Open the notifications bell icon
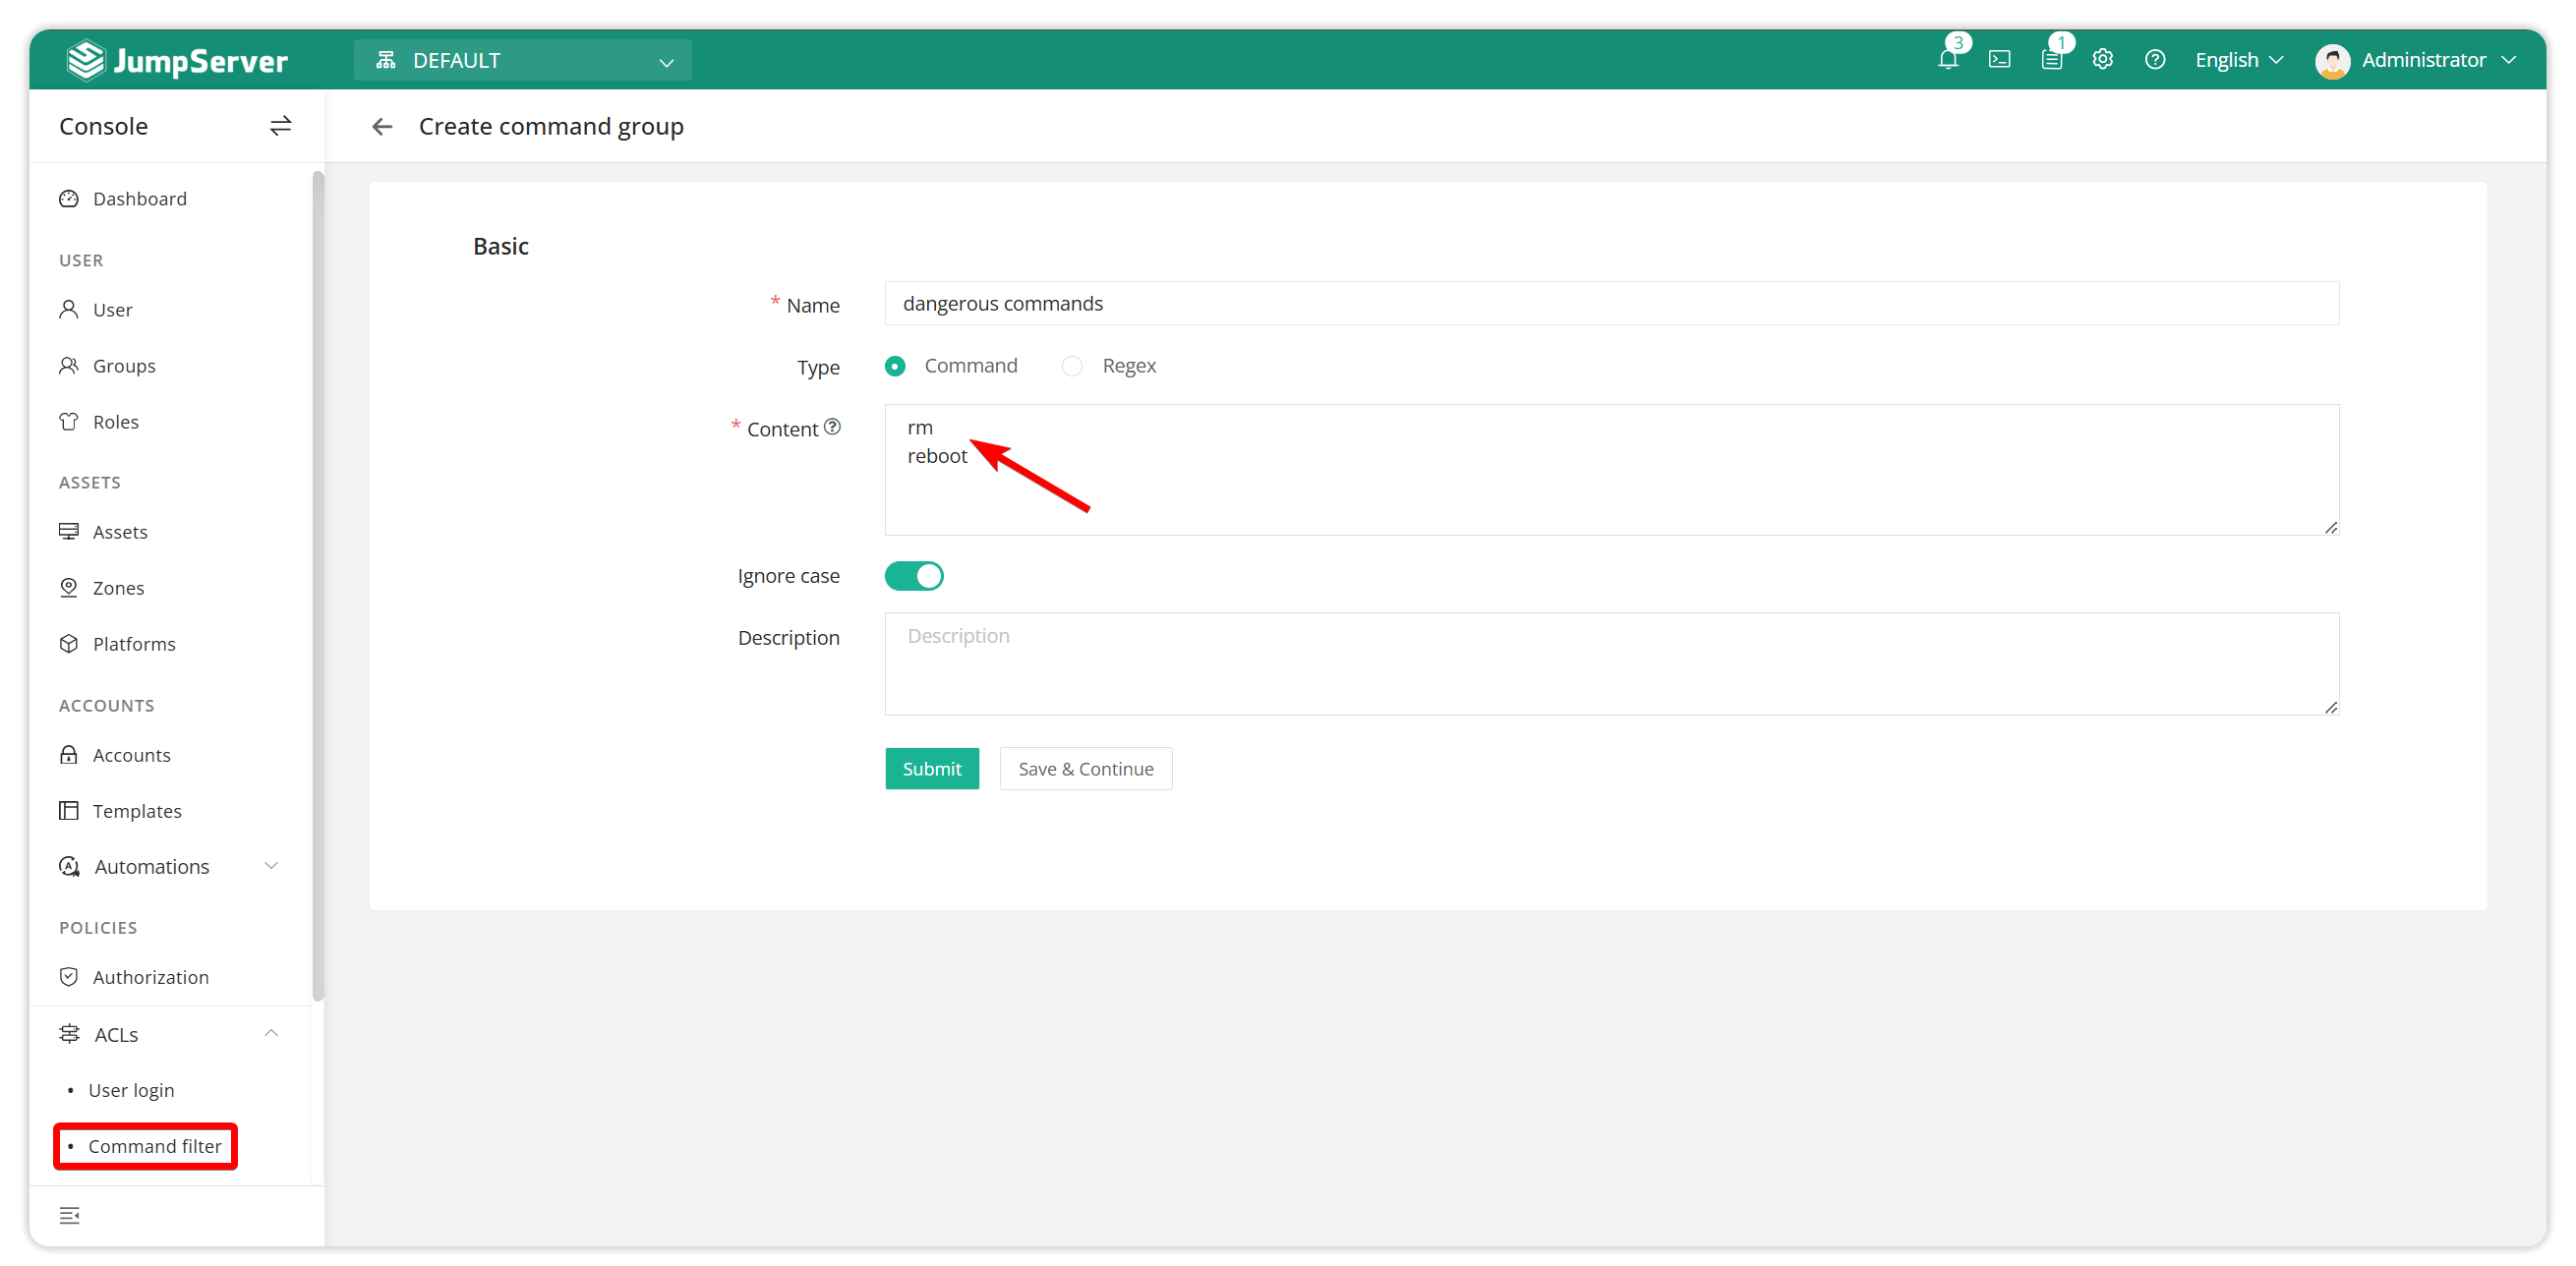Screen dimensions: 2576x1266 point(1947,60)
